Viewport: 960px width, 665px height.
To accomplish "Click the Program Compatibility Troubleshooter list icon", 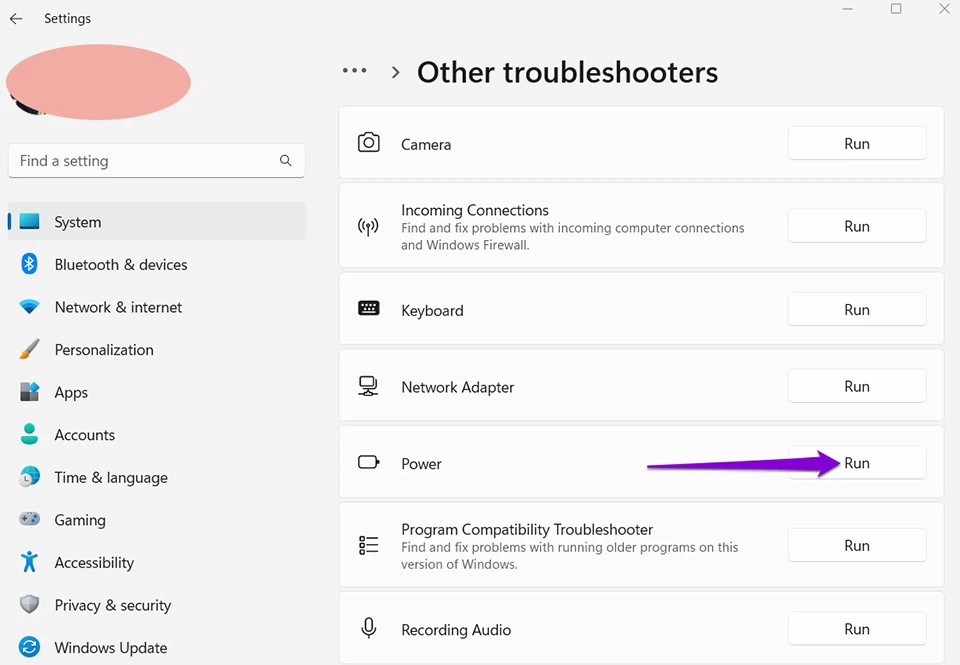I will [x=369, y=545].
